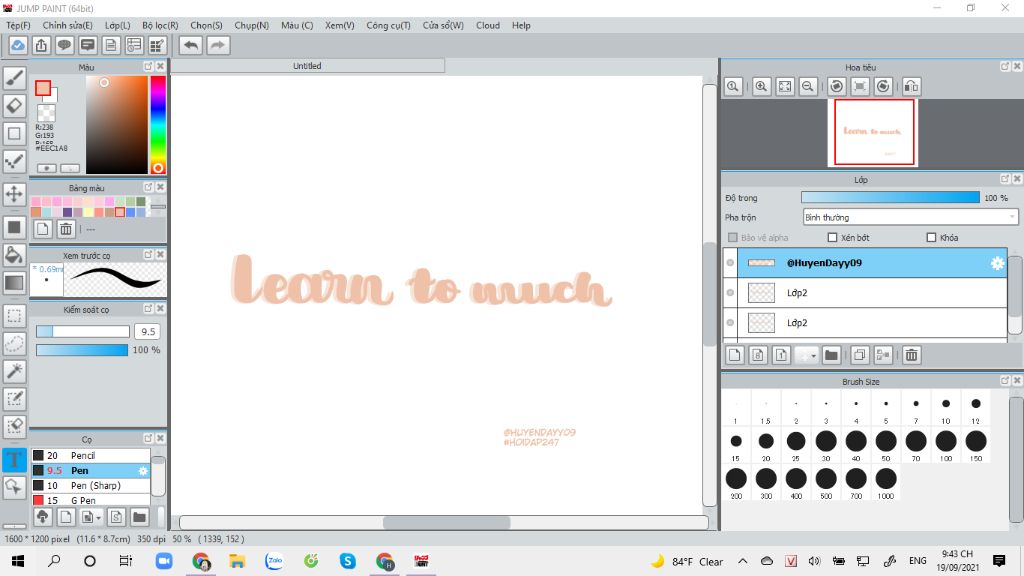
Task: Select the Pencil brush in Cọ list
Action: (91, 455)
